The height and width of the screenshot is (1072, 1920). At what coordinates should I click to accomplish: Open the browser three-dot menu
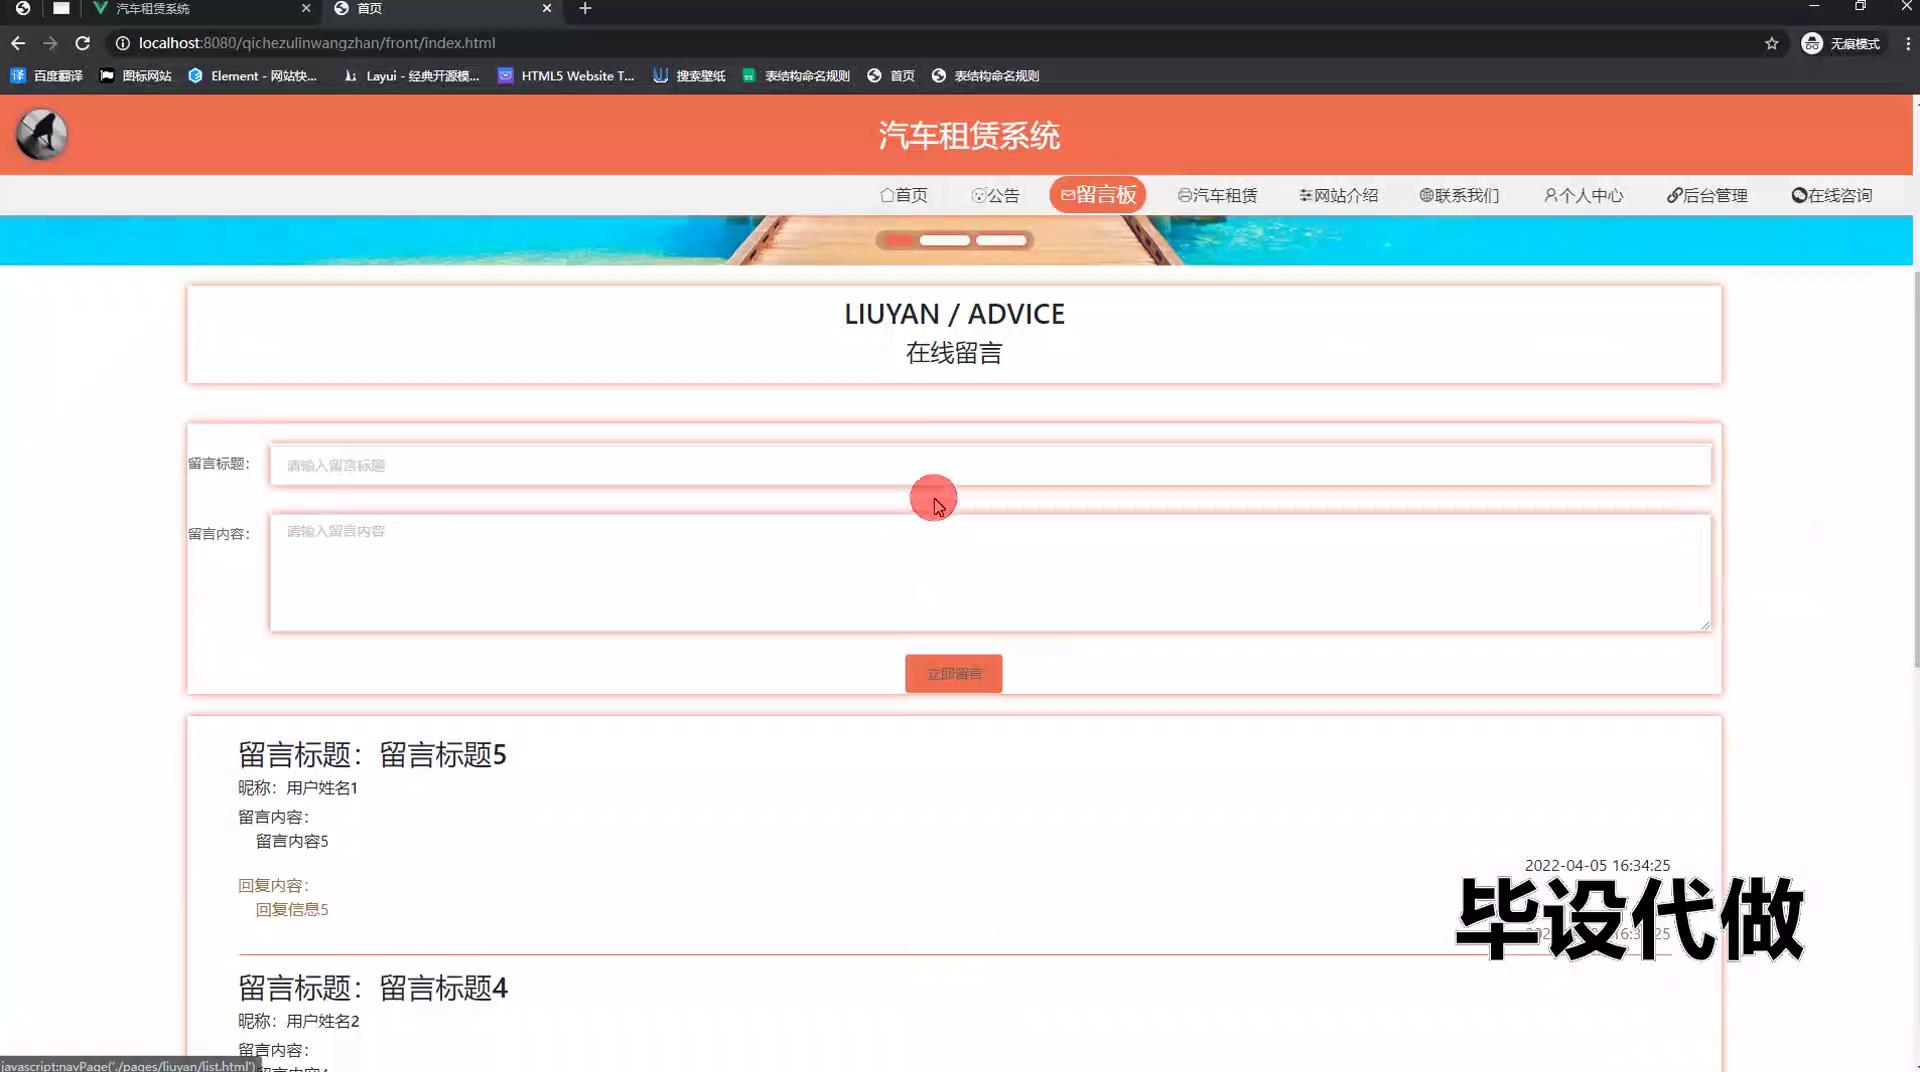[x=1907, y=43]
